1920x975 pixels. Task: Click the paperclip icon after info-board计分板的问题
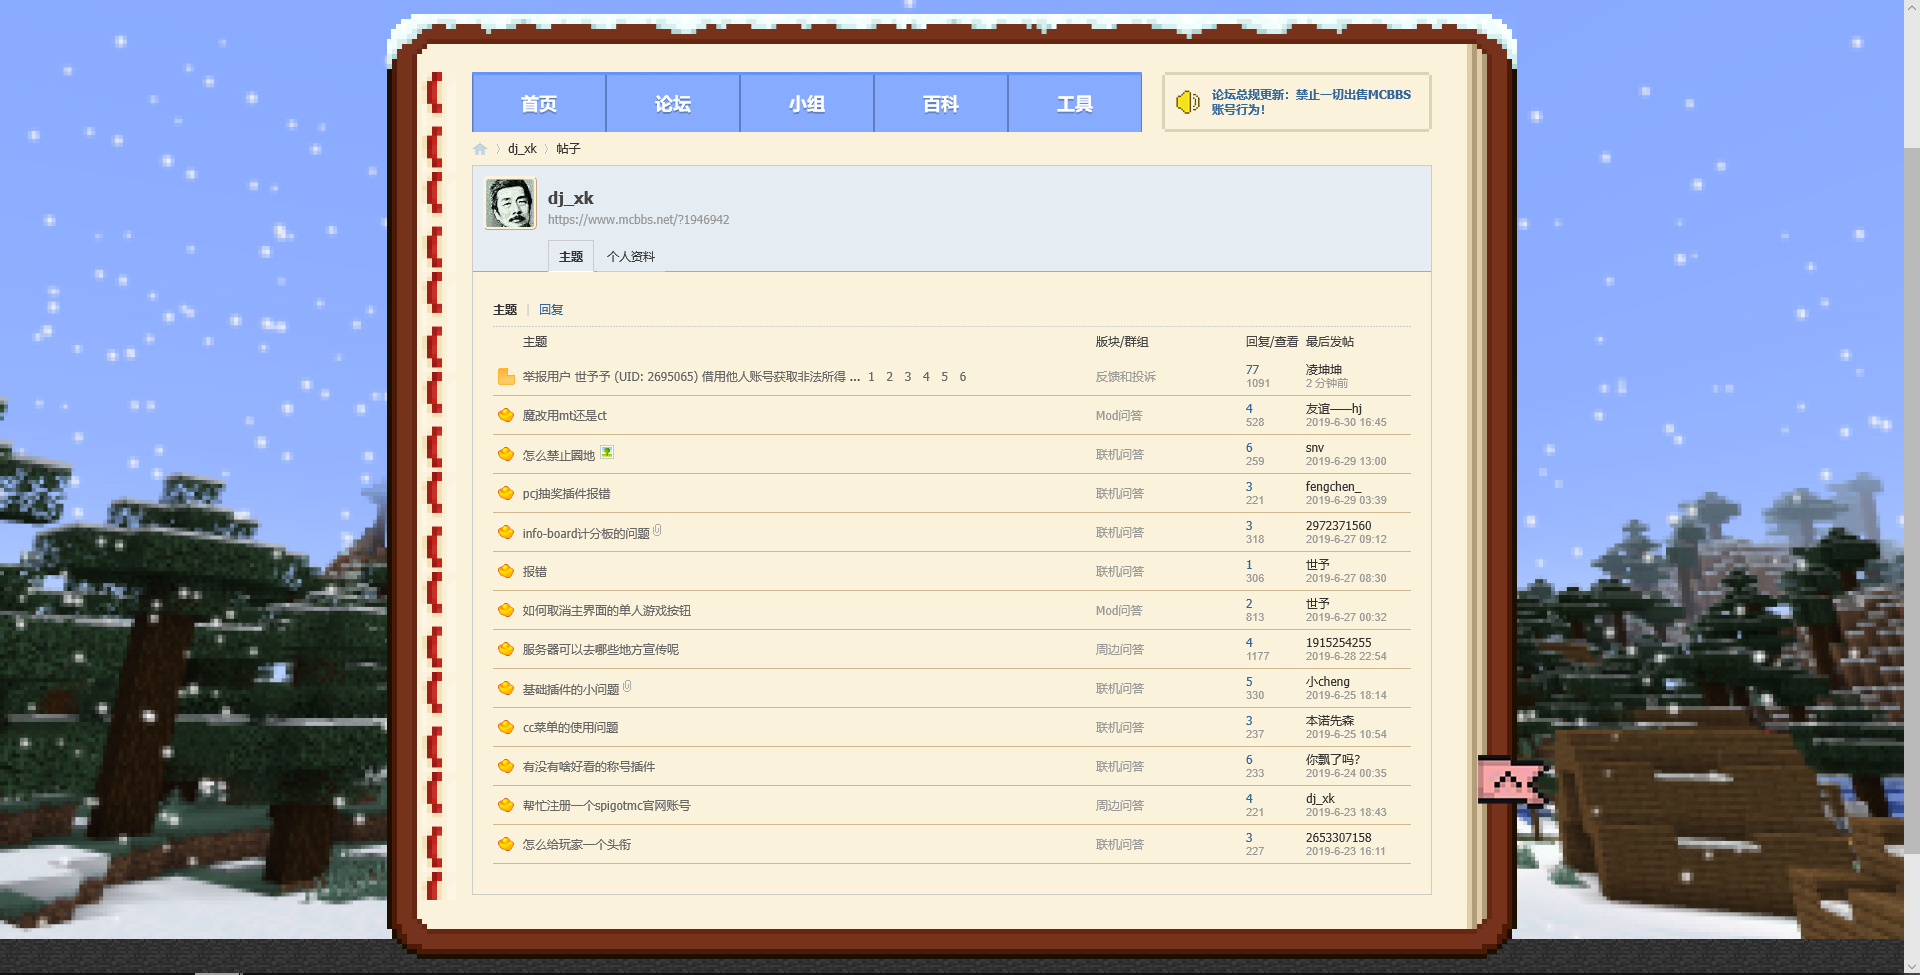click(658, 531)
